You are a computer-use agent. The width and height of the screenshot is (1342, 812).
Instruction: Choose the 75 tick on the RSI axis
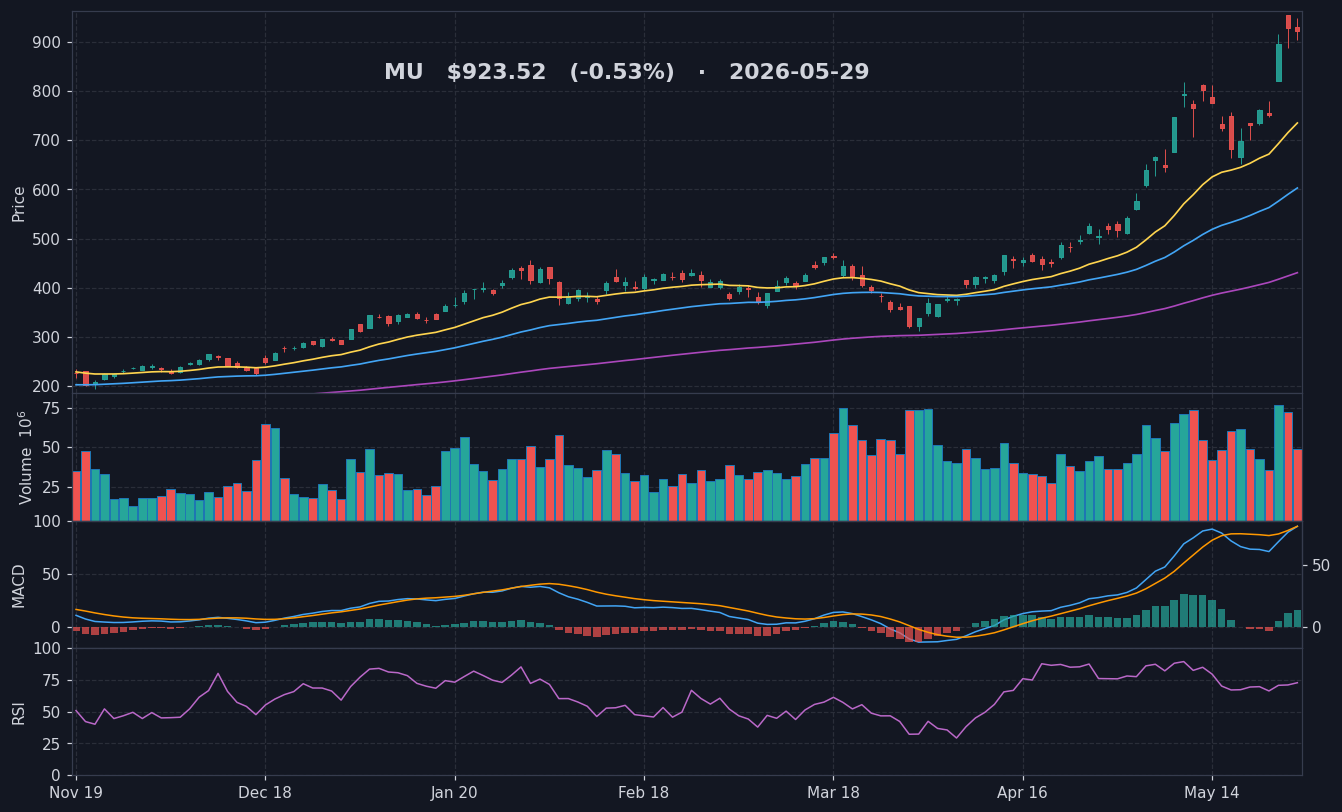pos(52,680)
